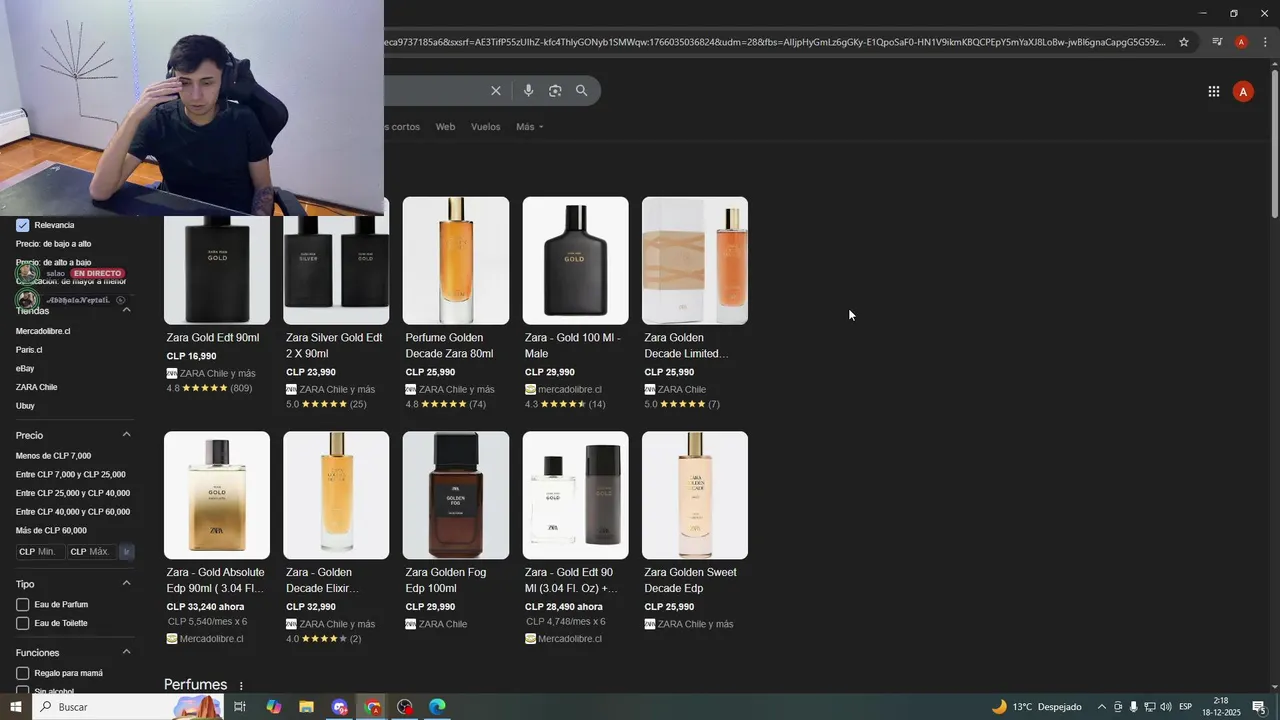
Task: Check the Regalo para mamá filter
Action: click(22, 673)
